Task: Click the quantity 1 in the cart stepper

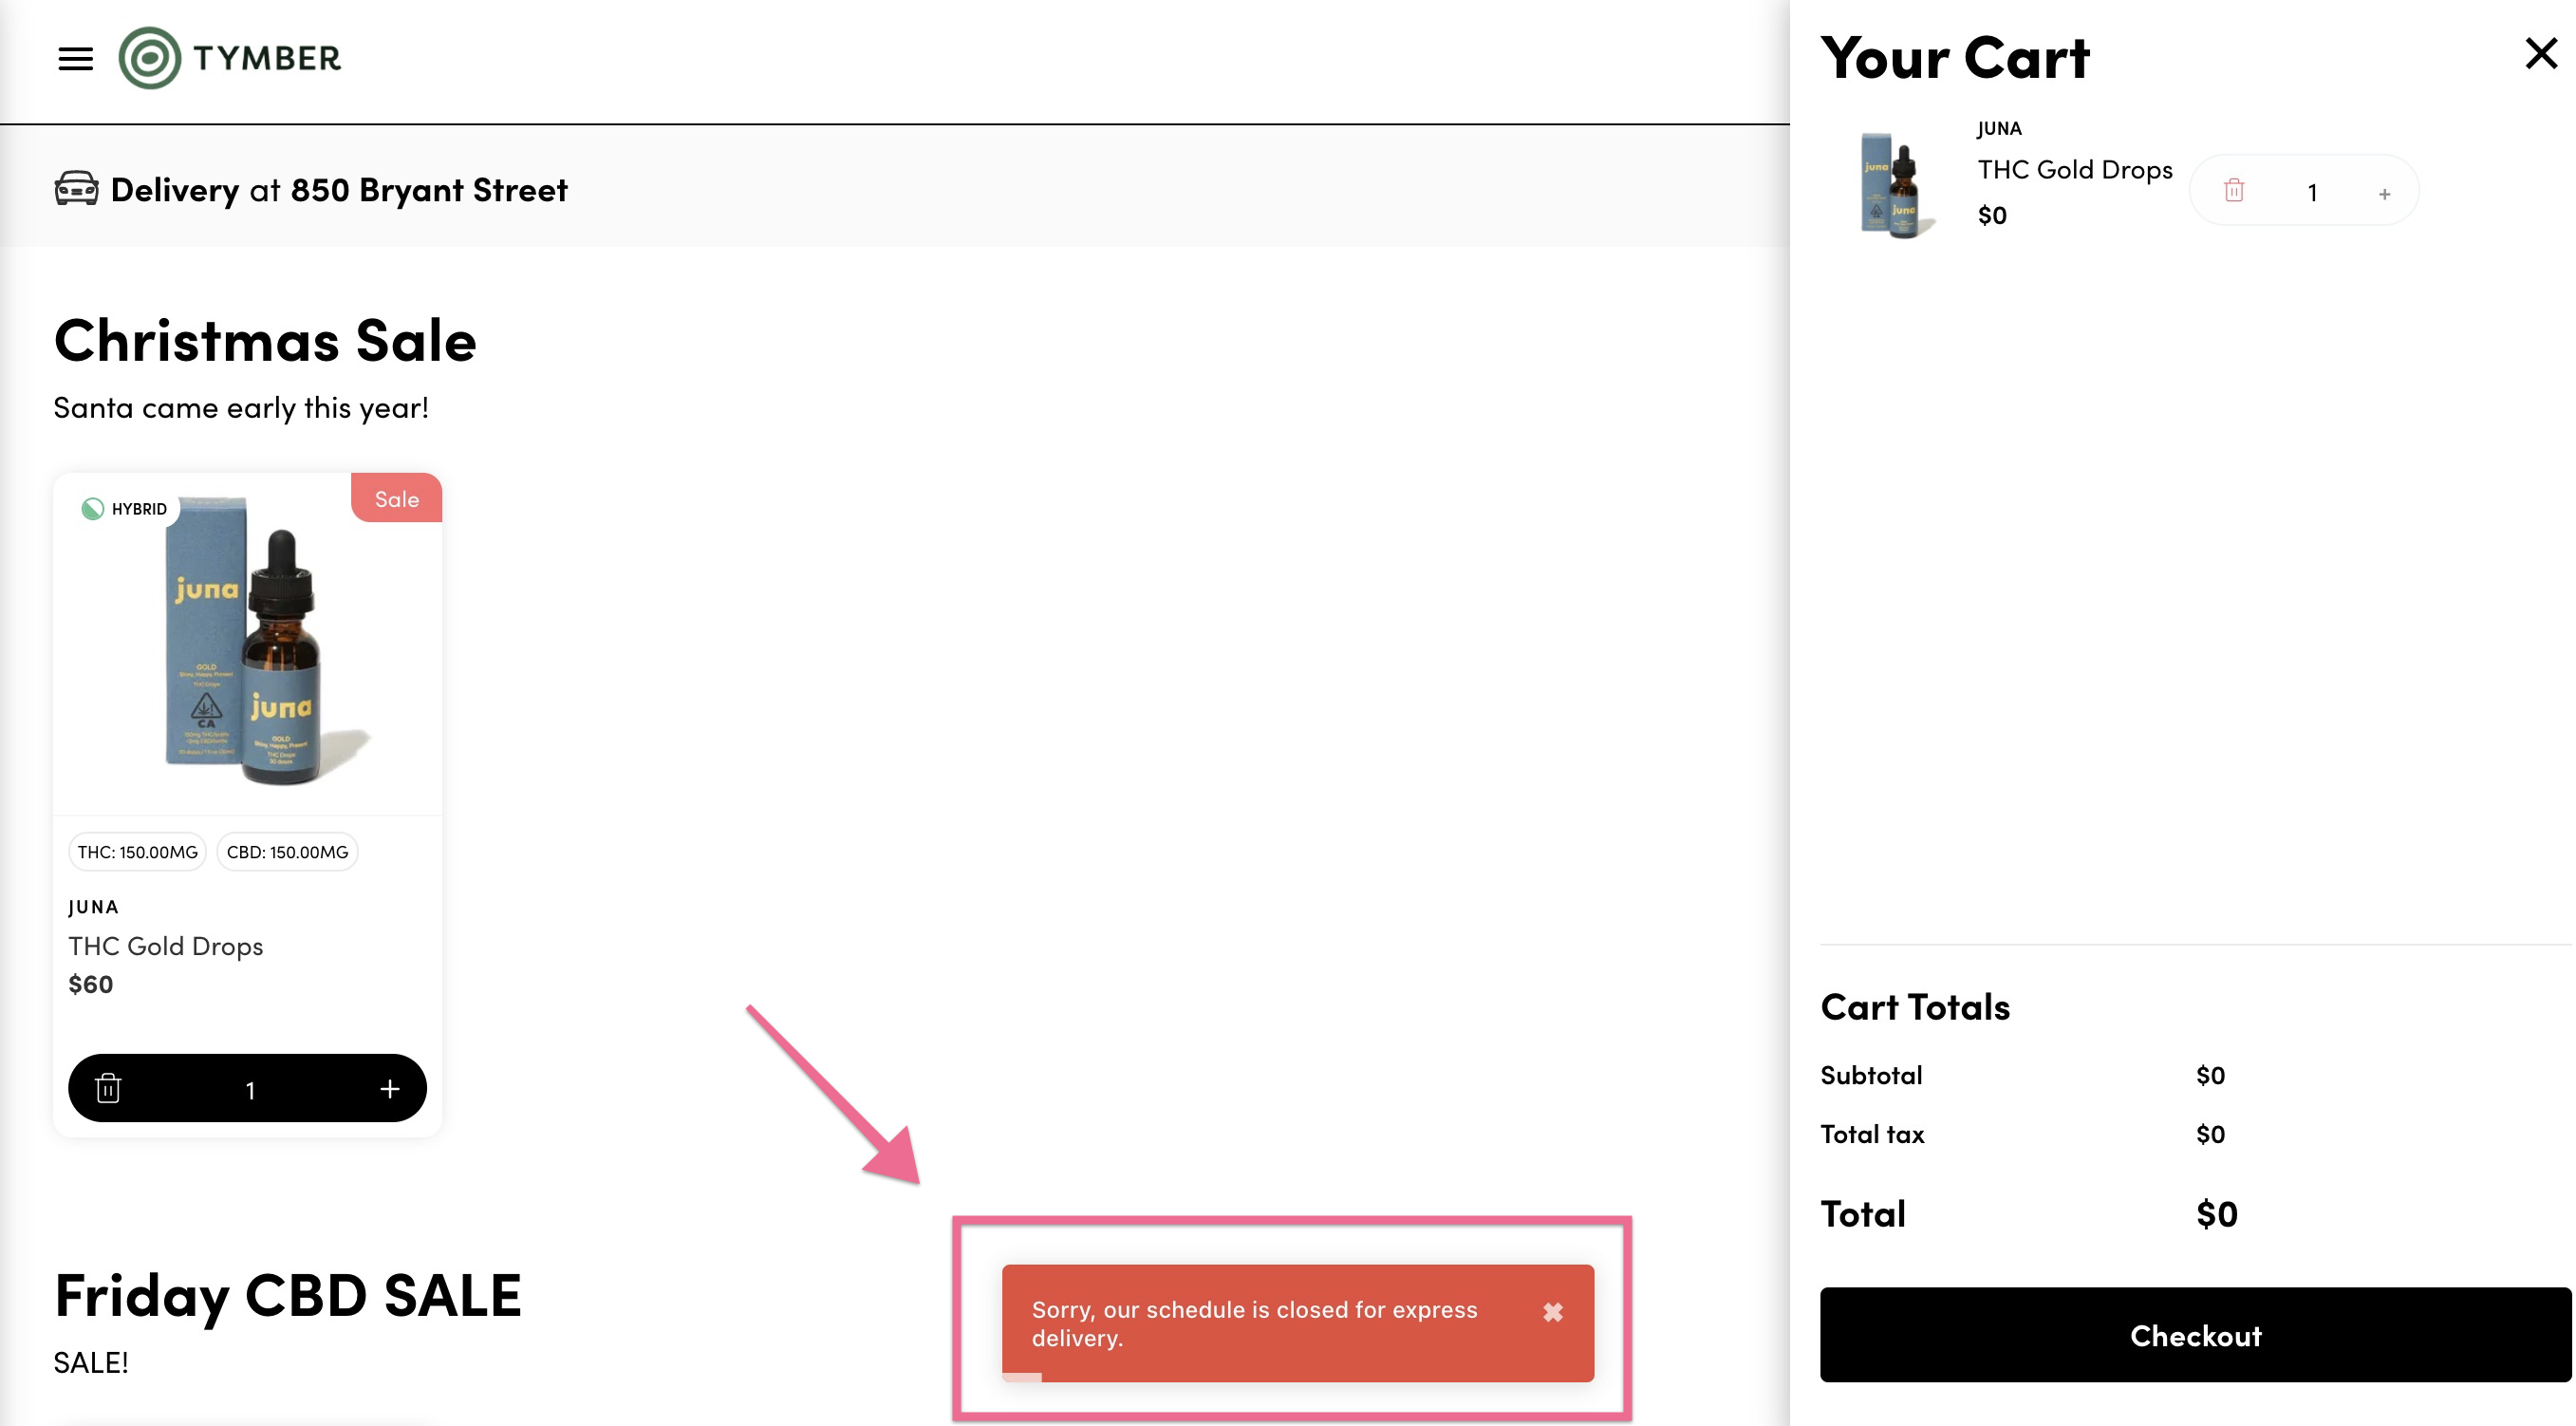Action: (x=2312, y=192)
